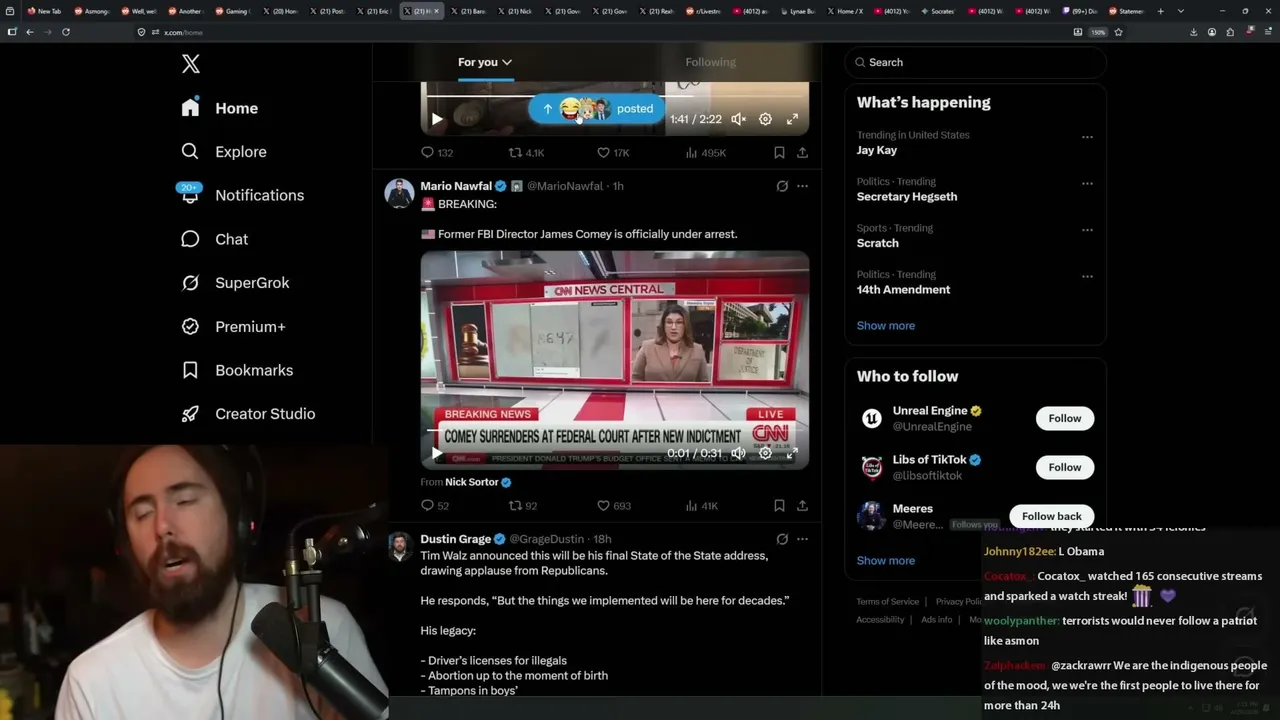Open settings gear on the 2:22 video
The image size is (1280, 720).
pyautogui.click(x=765, y=119)
